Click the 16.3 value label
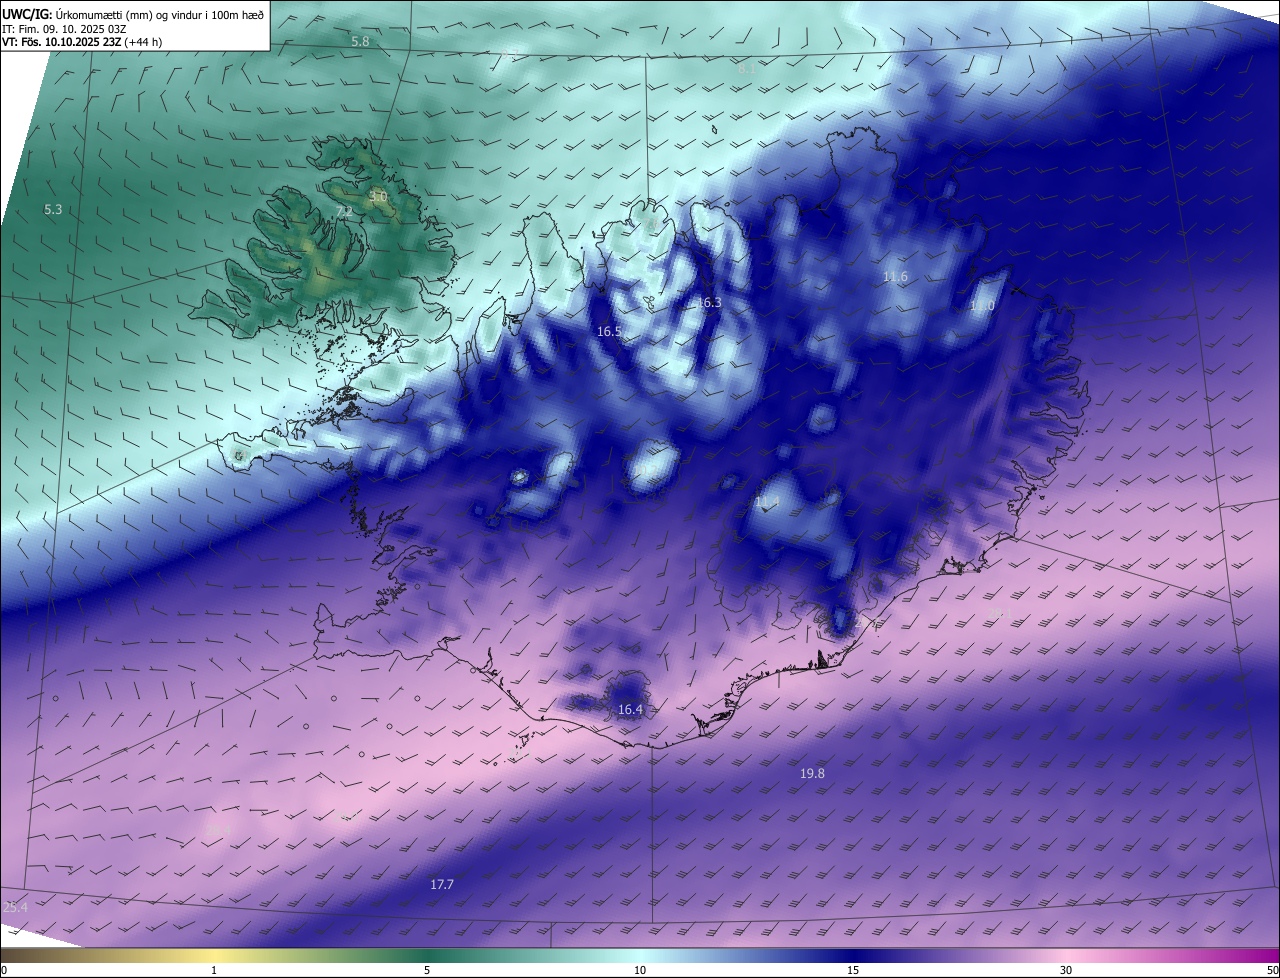The height and width of the screenshot is (978, 1280). tap(709, 302)
